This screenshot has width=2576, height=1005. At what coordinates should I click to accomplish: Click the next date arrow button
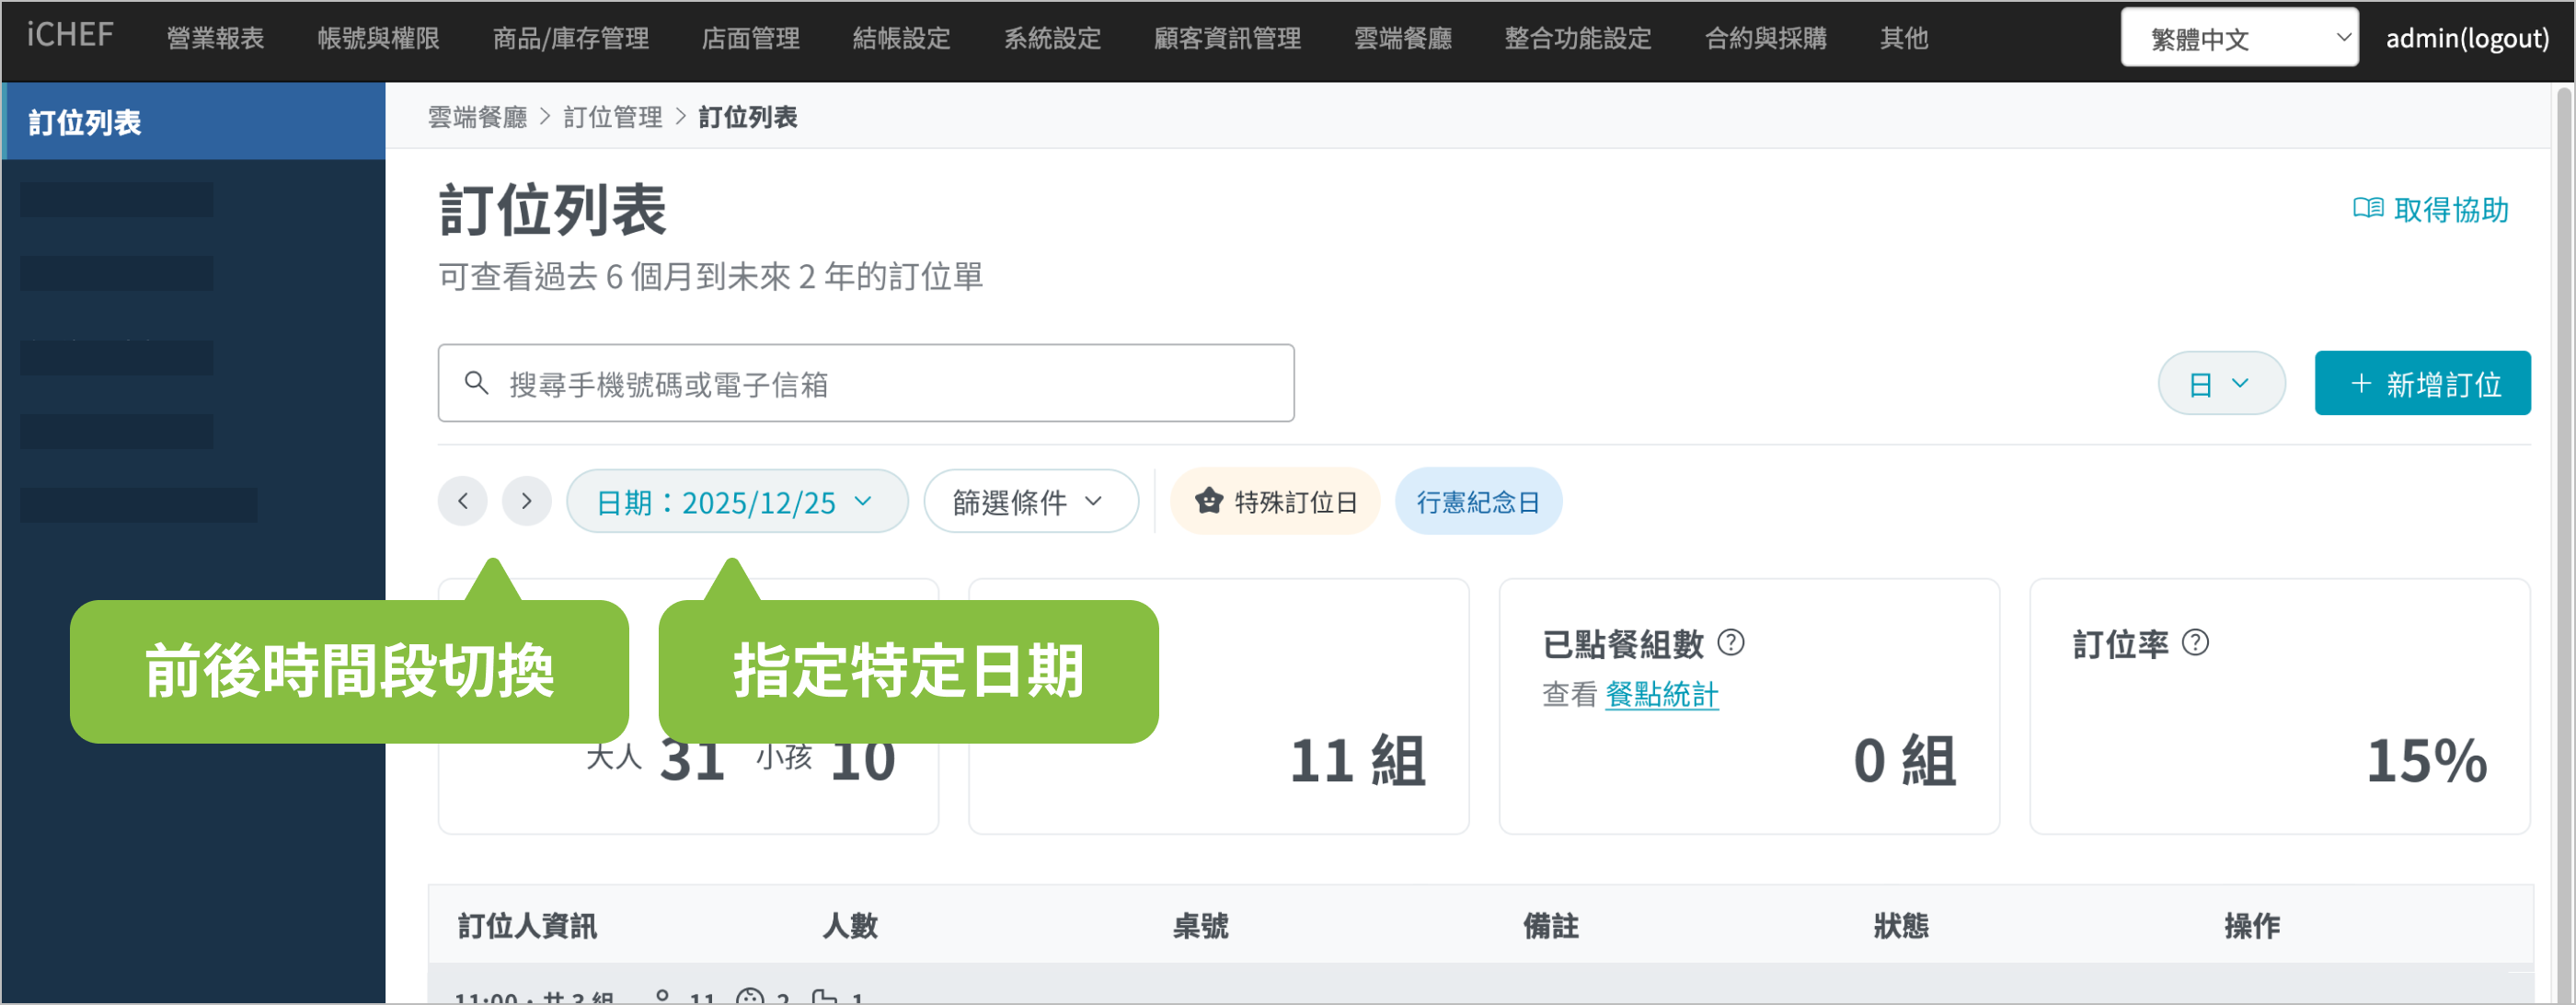[526, 501]
